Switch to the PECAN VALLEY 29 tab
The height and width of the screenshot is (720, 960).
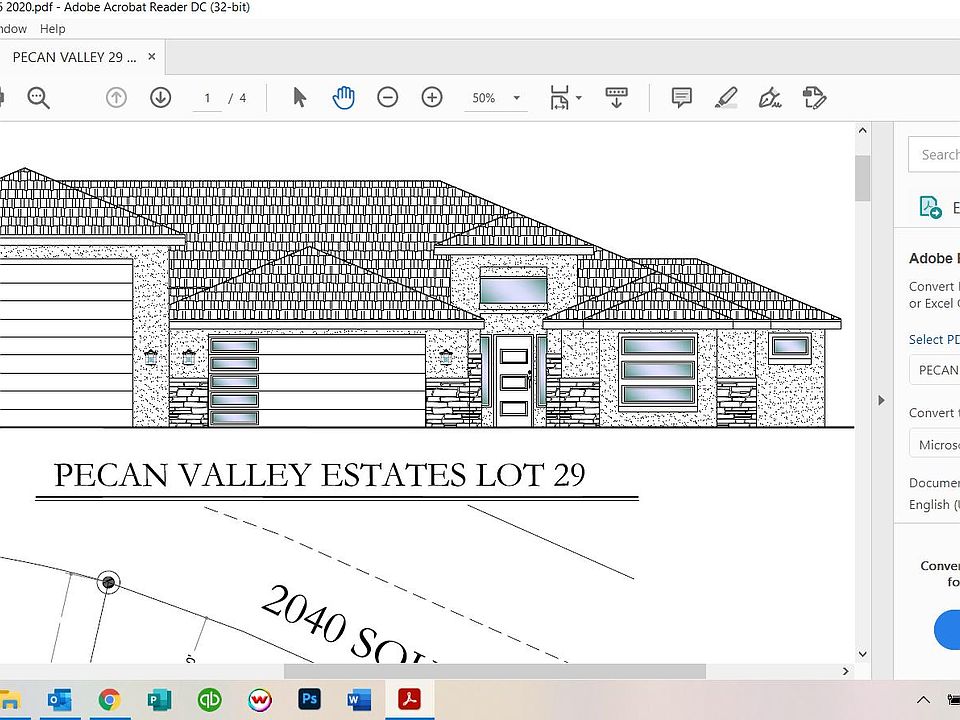click(x=68, y=58)
